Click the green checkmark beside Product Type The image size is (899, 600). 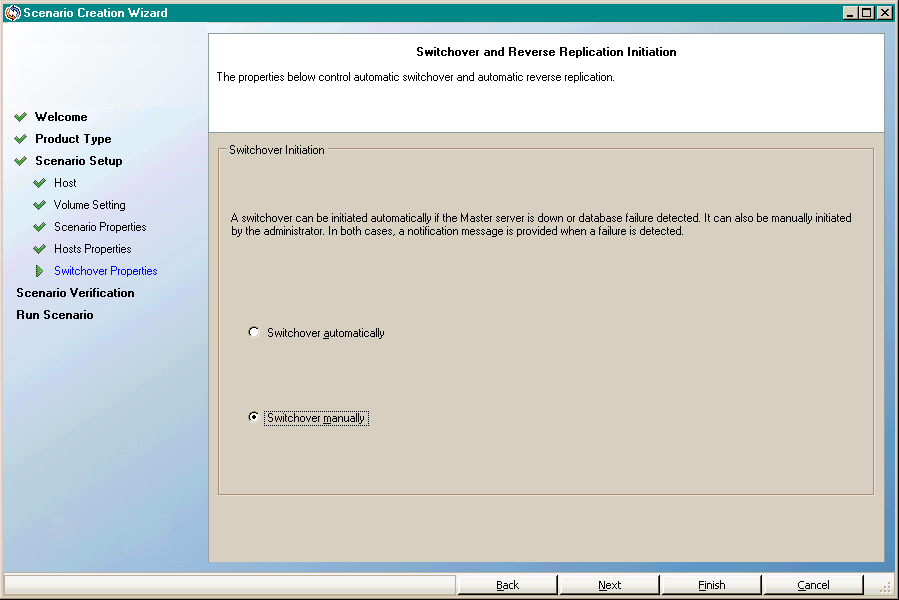pyautogui.click(x=21, y=139)
